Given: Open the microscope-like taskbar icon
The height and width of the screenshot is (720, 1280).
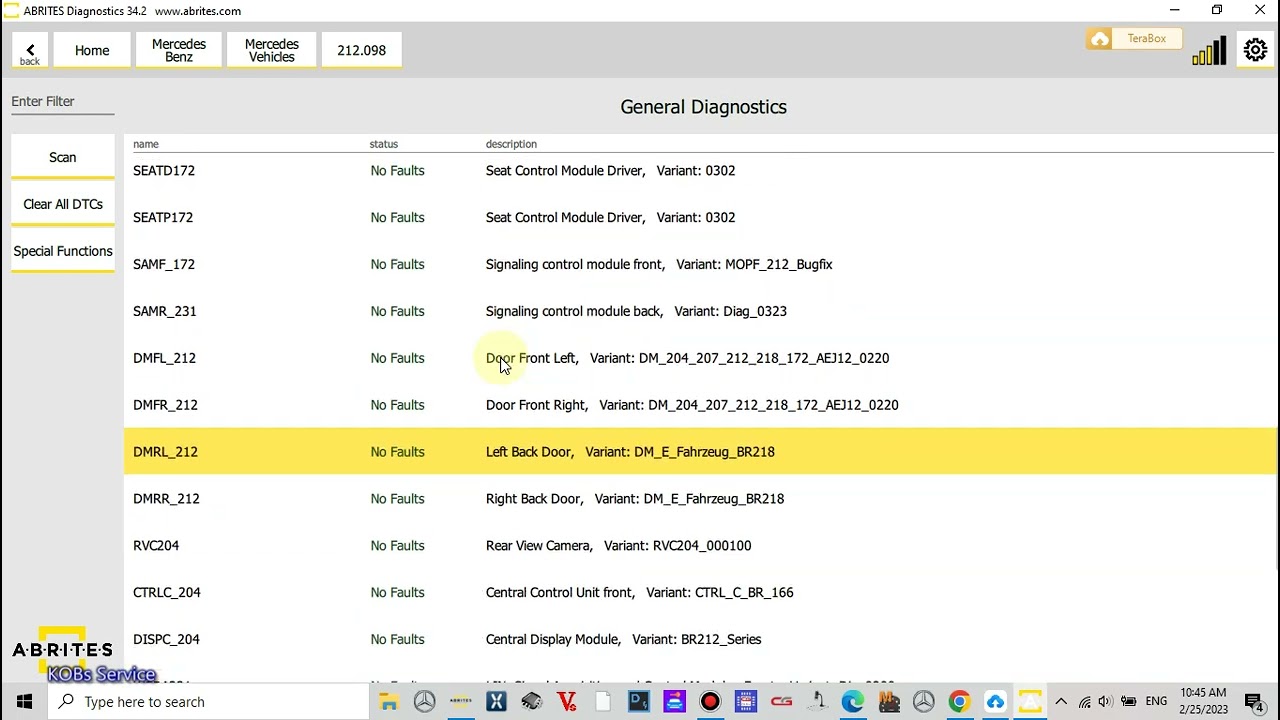Looking at the screenshot, I should pos(817,702).
